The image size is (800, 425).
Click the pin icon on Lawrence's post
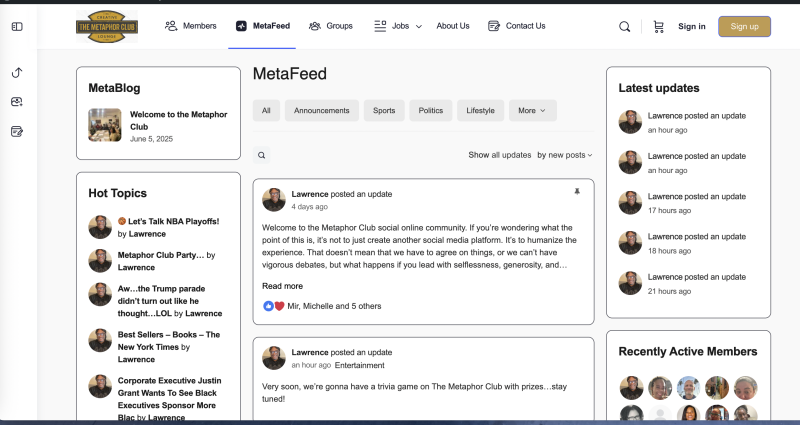pos(576,191)
